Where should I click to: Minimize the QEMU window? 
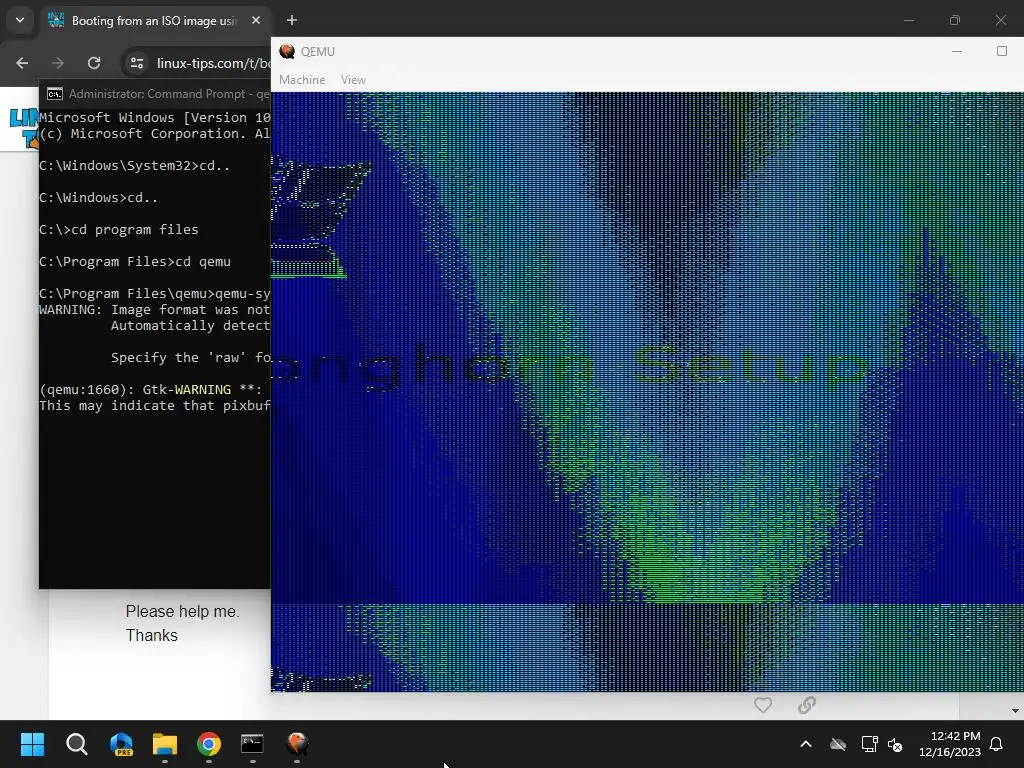(x=957, y=51)
